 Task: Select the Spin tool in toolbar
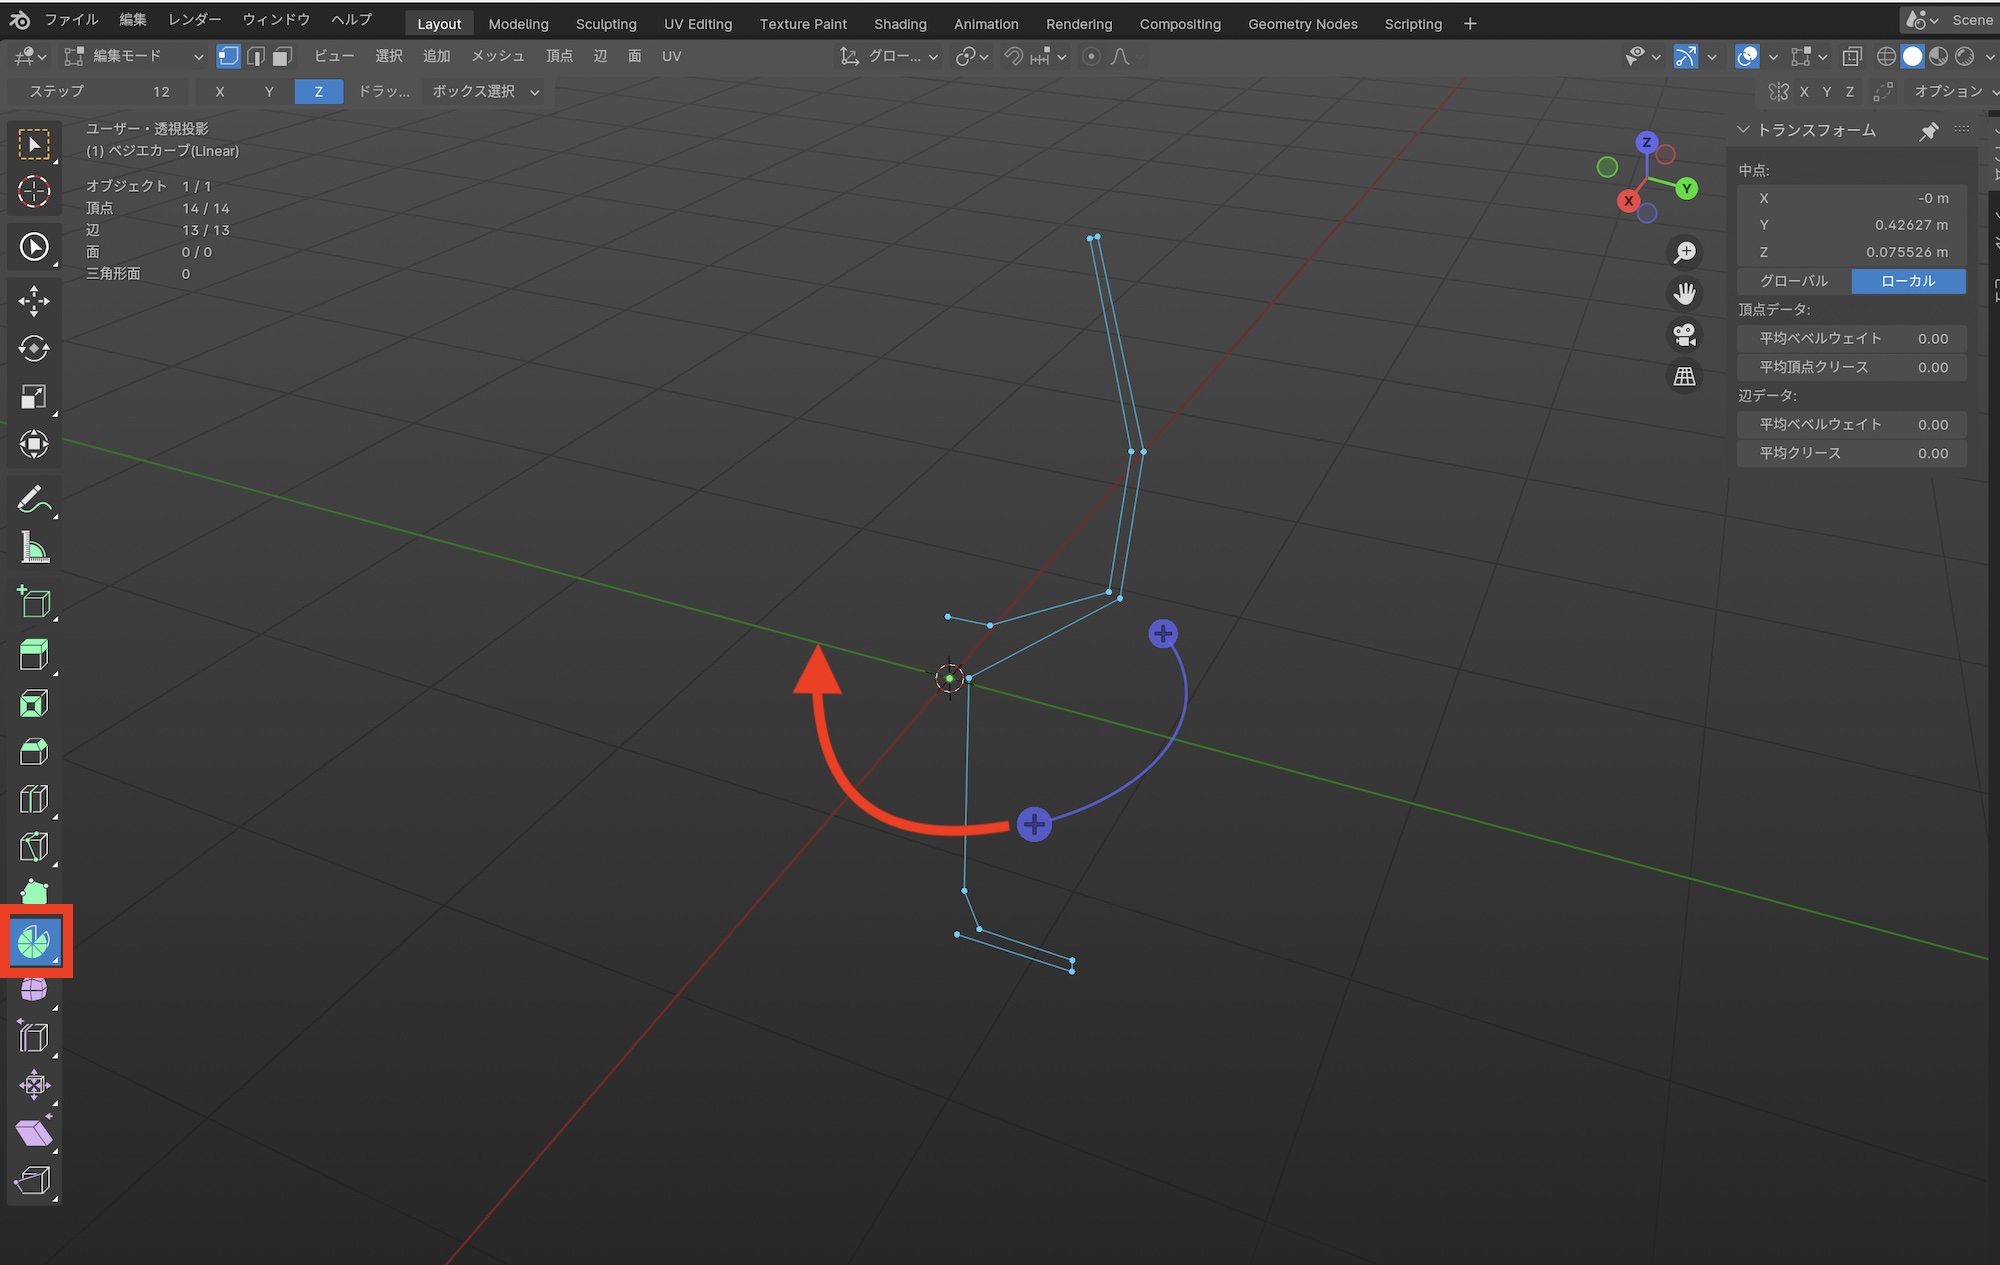pos(34,941)
